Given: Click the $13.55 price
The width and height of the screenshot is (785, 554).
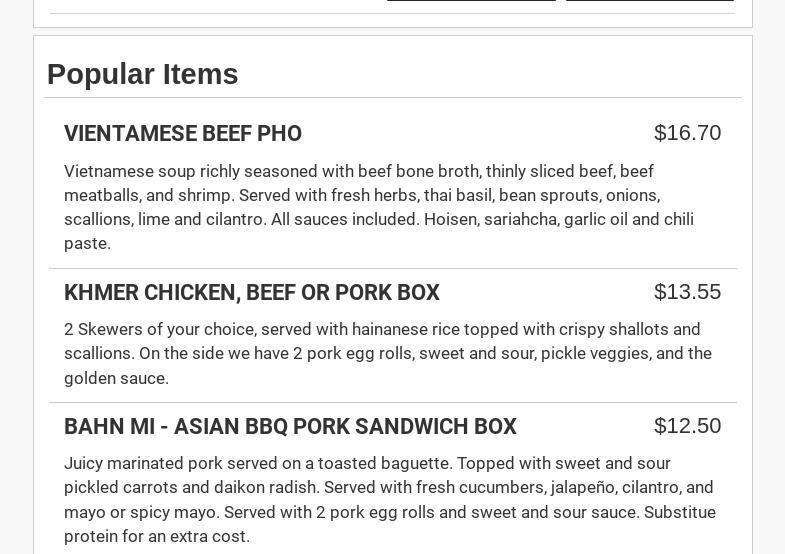Looking at the screenshot, I should pos(687,292).
